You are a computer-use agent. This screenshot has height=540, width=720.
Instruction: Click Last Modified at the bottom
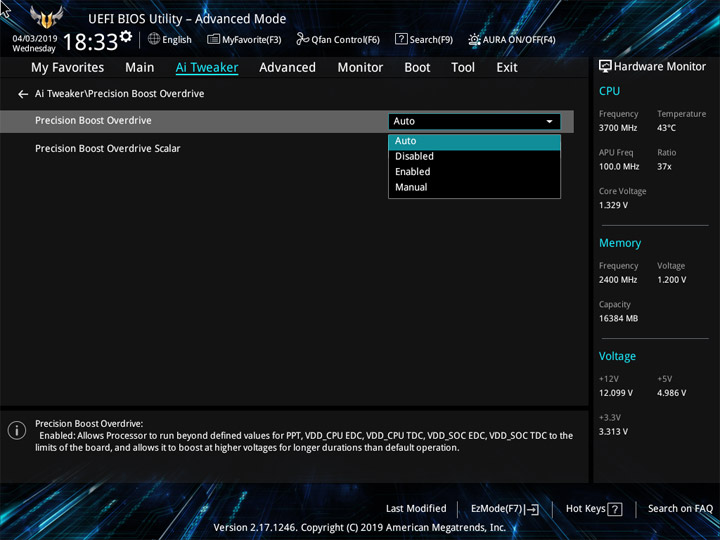click(x=416, y=509)
